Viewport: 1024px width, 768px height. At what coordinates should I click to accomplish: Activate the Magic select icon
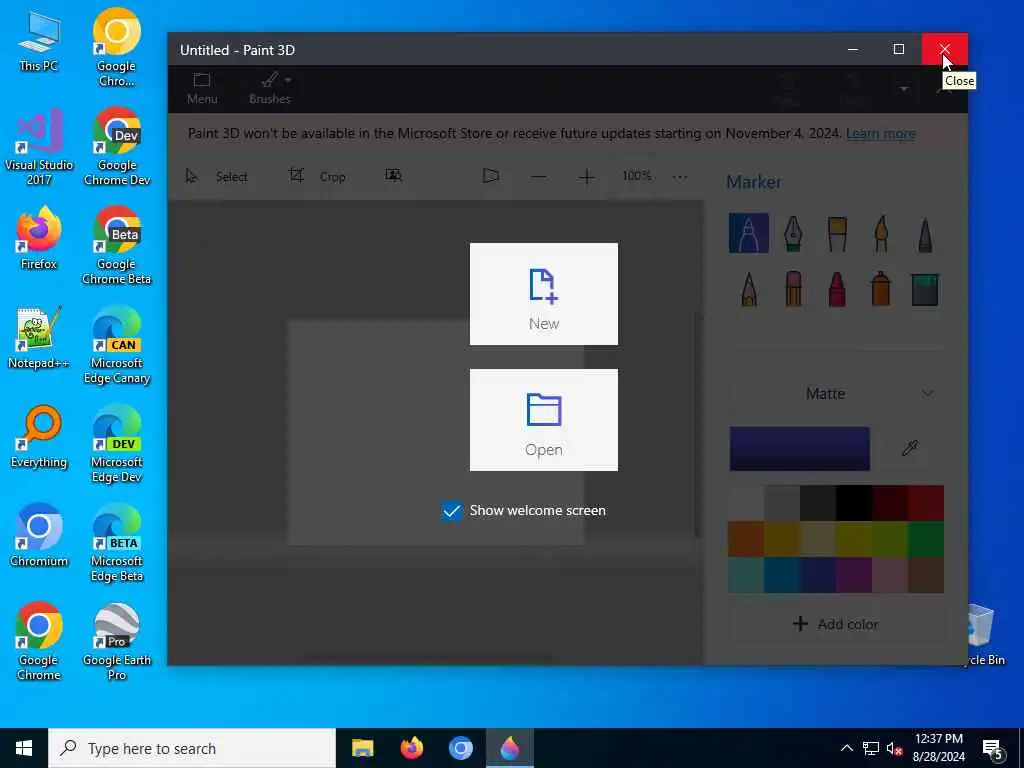(x=393, y=176)
